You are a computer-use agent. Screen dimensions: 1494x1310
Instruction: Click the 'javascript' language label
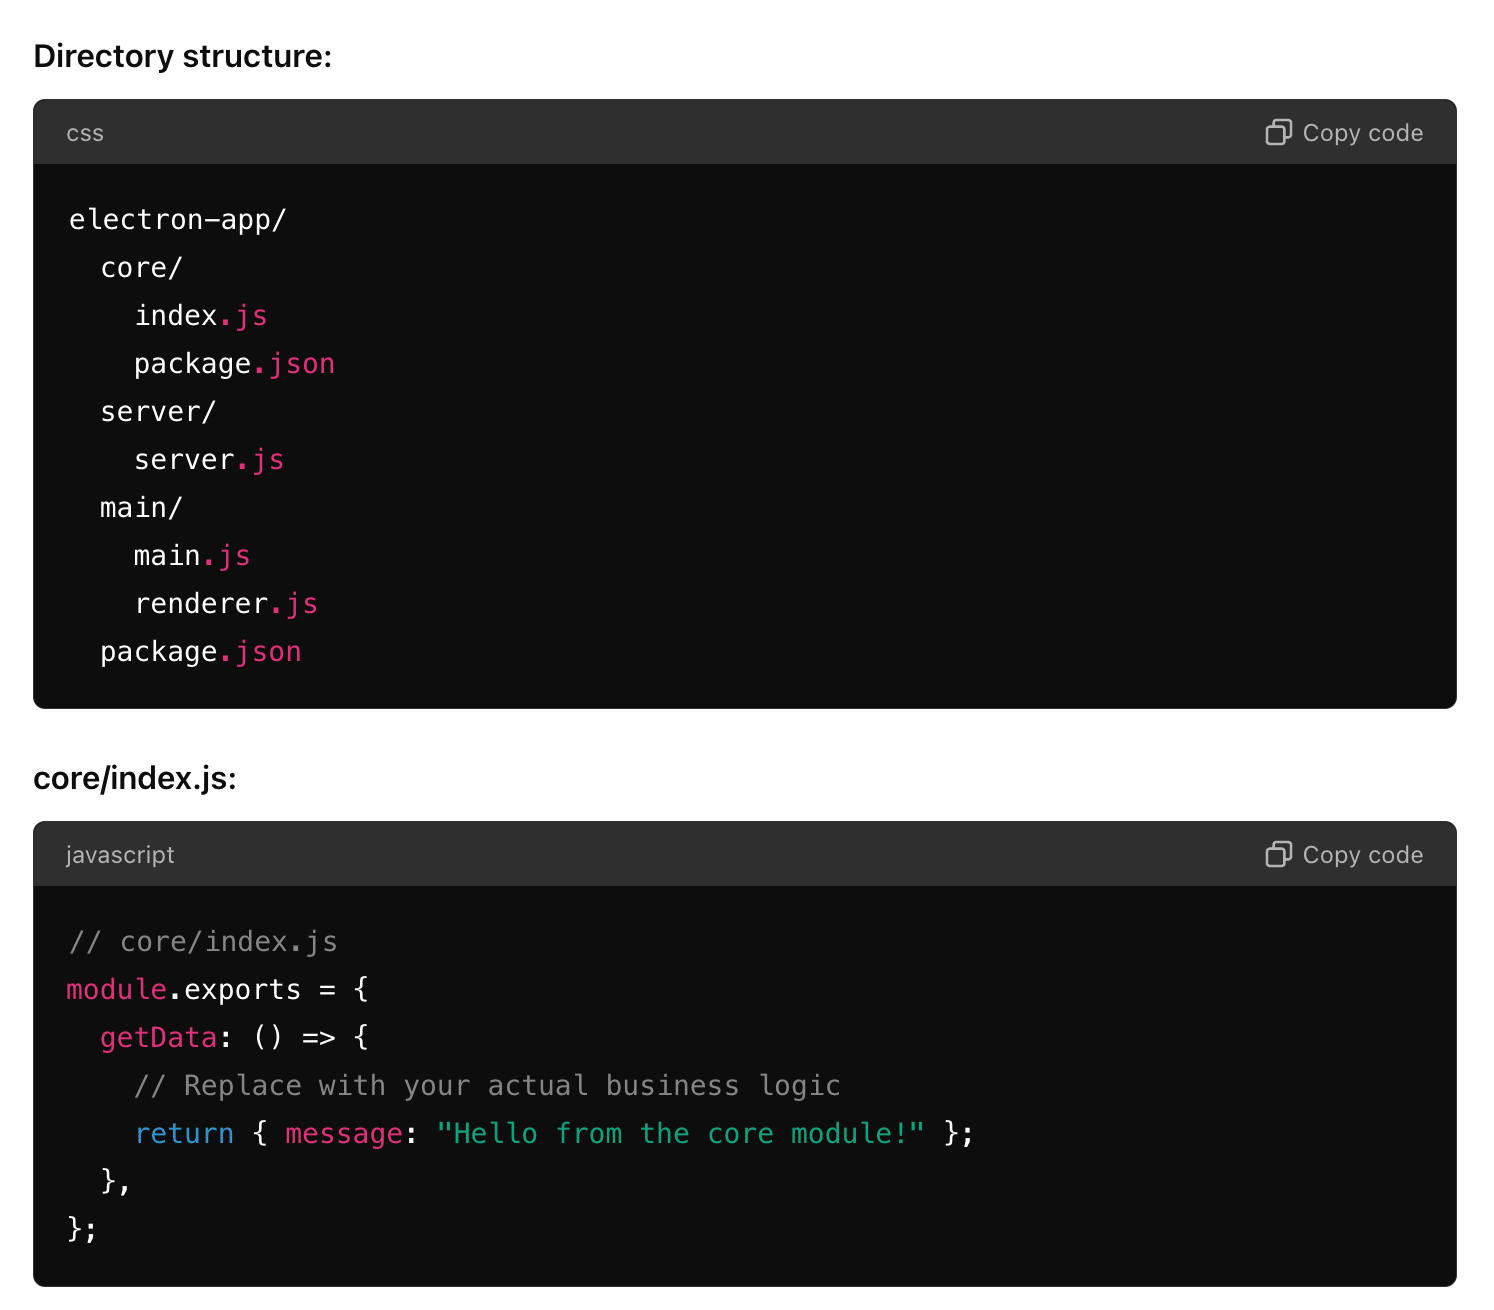coord(120,855)
